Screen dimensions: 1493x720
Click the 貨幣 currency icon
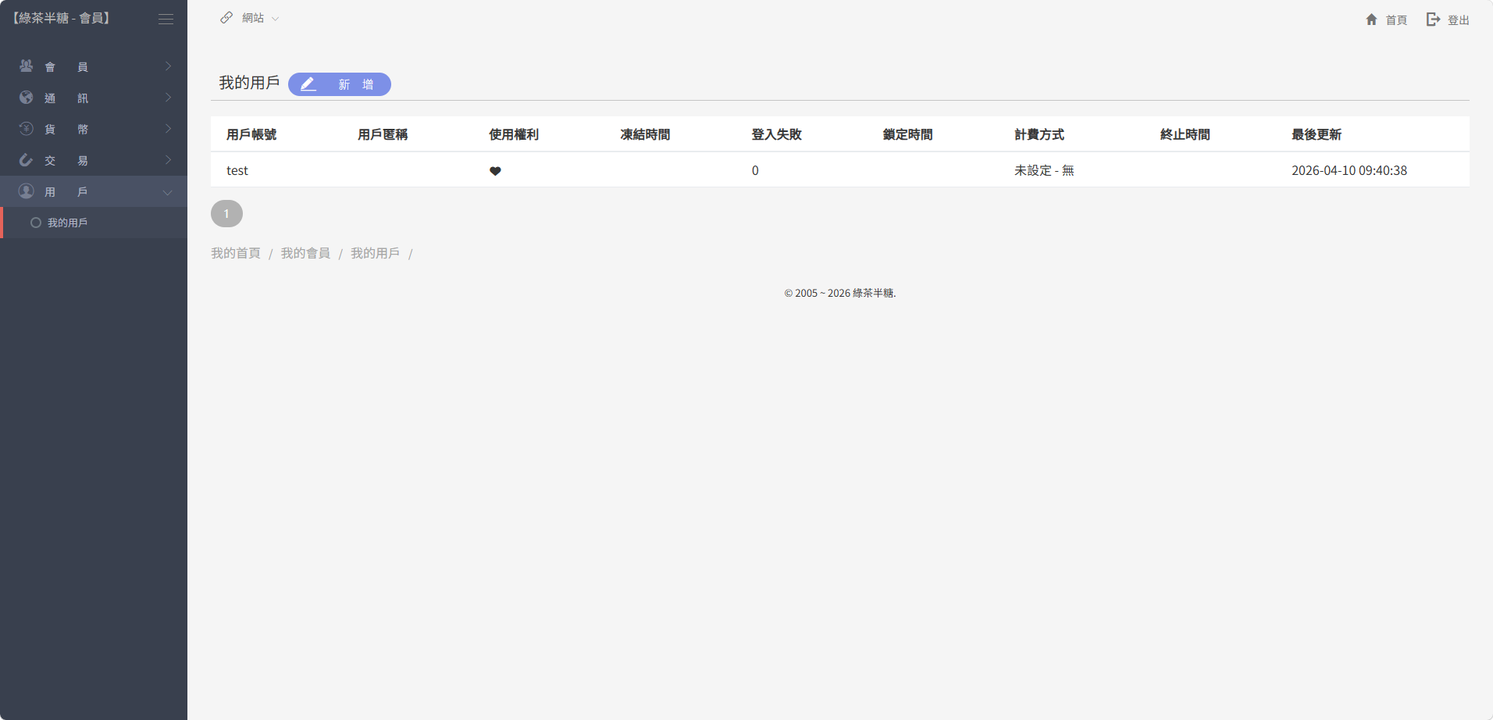point(26,129)
